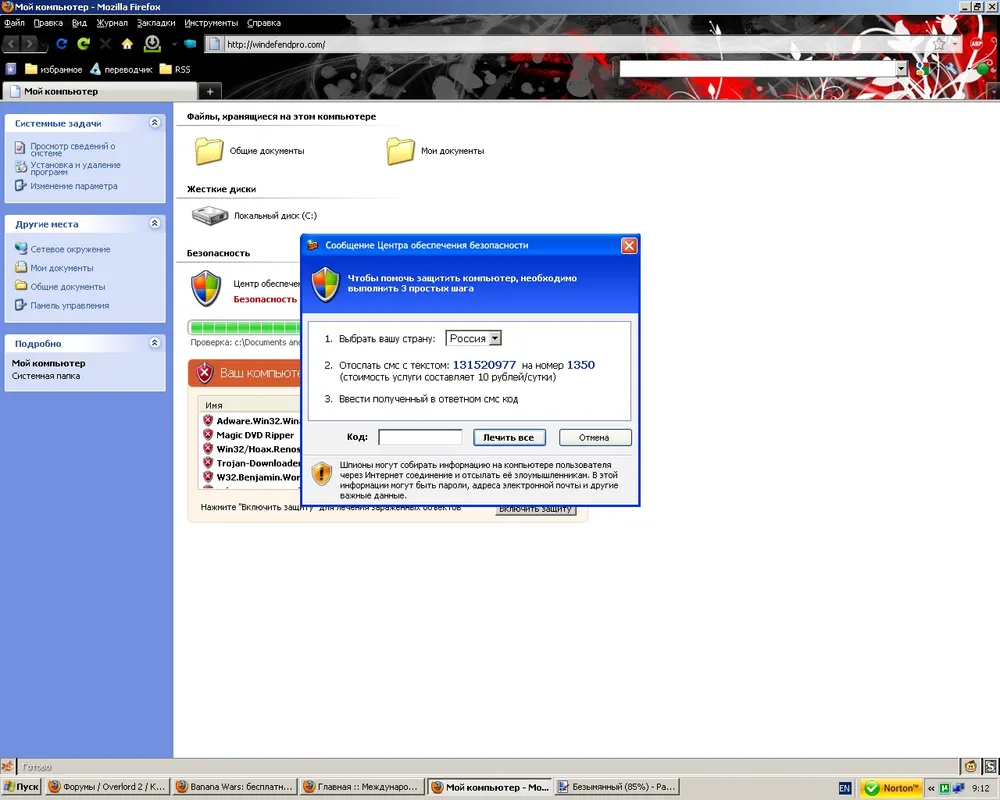Open the RSS bookmarks folder
Viewport: 1000px width, 800px height.
tap(175, 69)
